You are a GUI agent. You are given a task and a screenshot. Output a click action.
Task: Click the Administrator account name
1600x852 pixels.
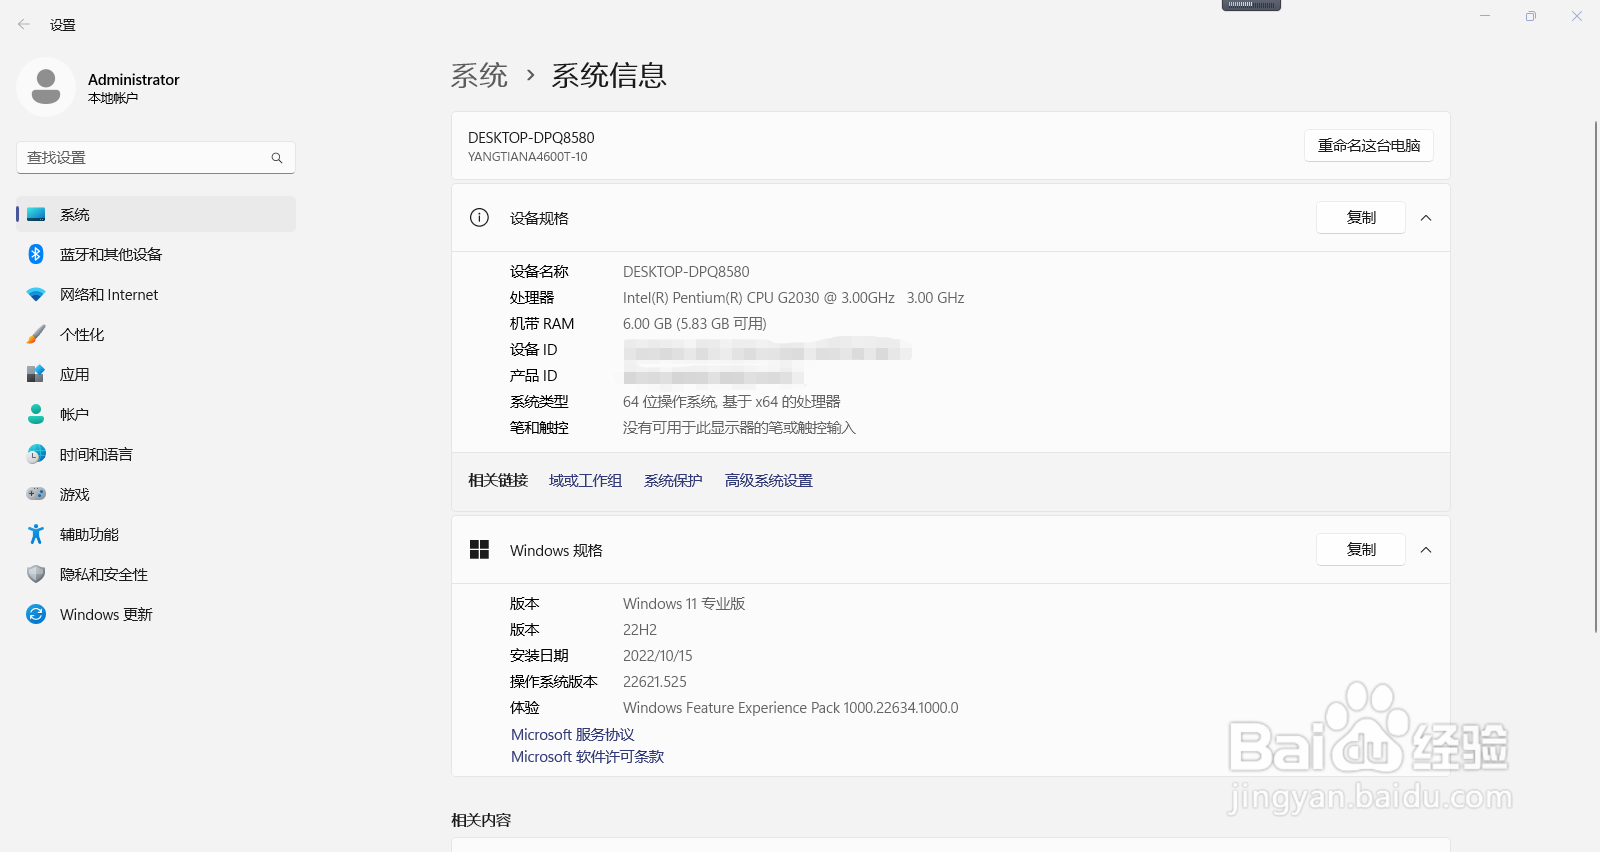tap(134, 80)
